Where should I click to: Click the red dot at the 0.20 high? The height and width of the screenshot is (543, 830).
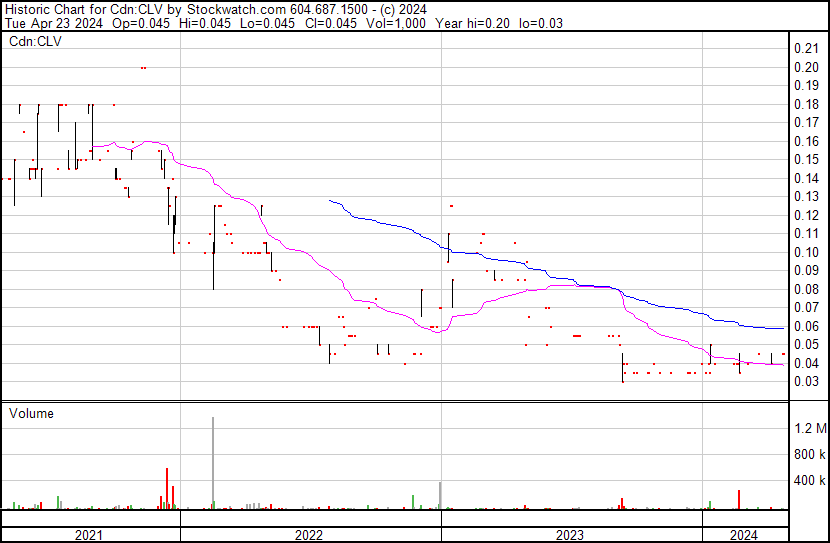pyautogui.click(x=144, y=67)
